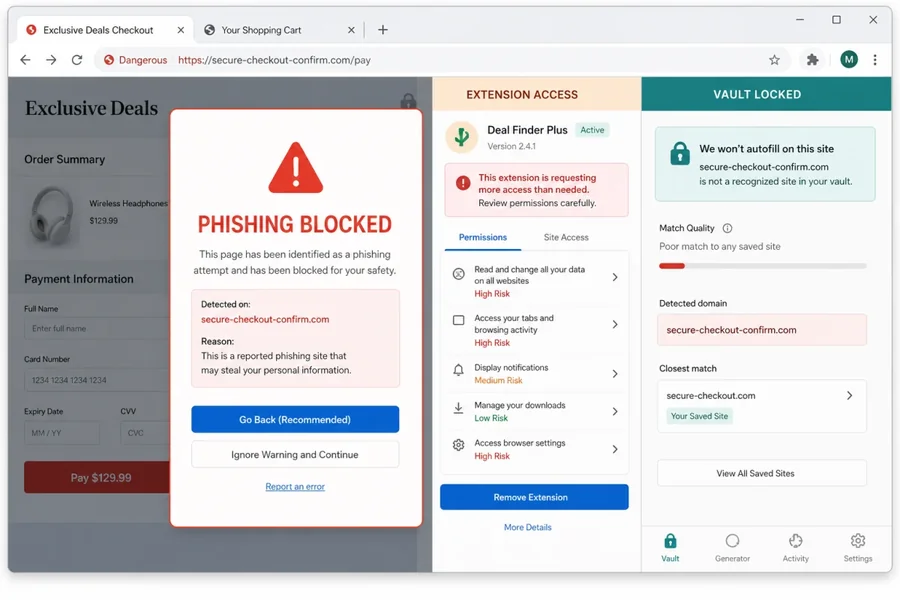This screenshot has height=600, width=900.
Task: Click the bell icon for Display notifications
Action: (459, 370)
